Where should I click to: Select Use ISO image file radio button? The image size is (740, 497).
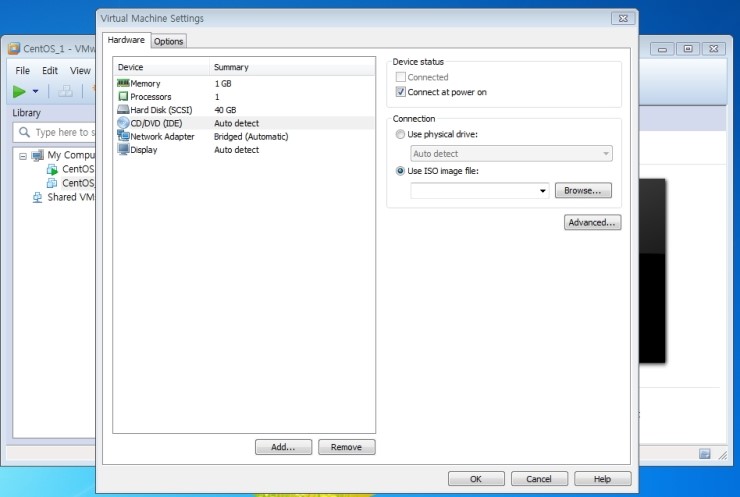[x=400, y=171]
